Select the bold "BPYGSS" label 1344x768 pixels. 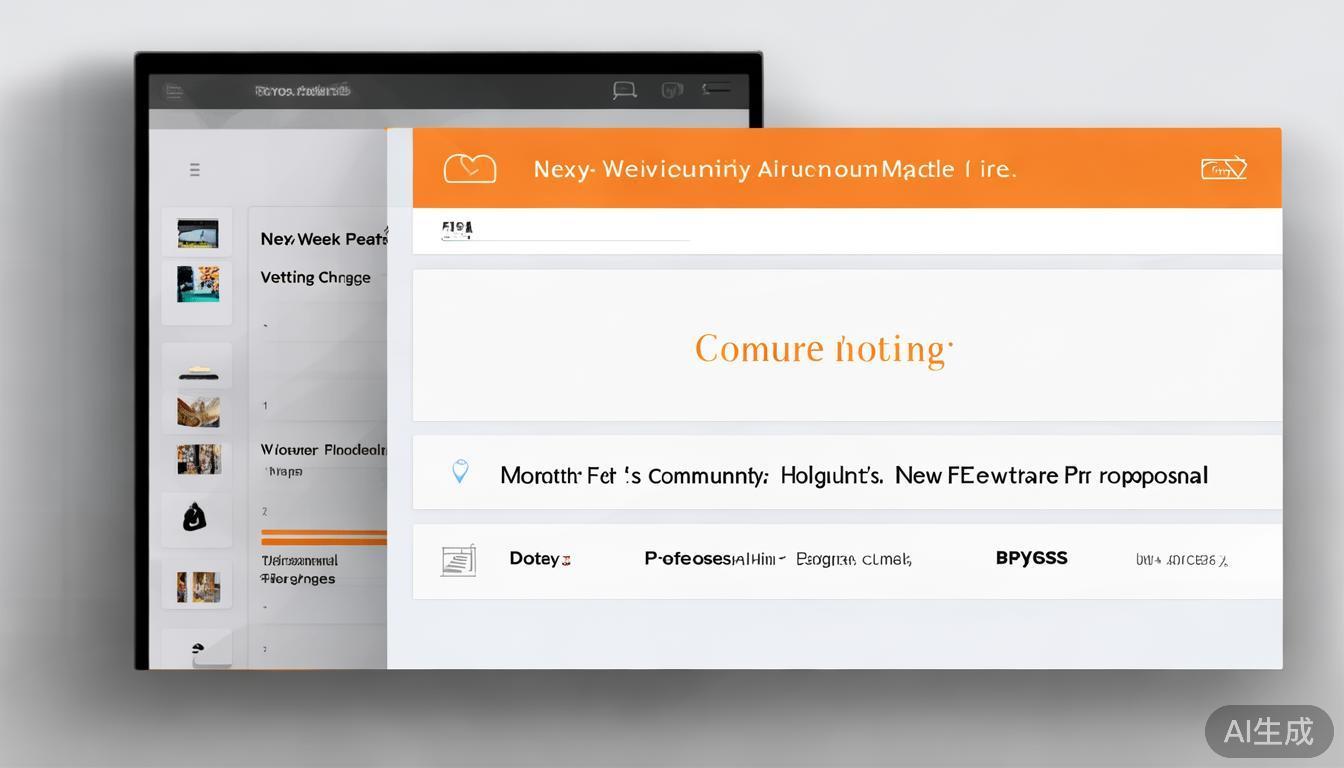1031,558
